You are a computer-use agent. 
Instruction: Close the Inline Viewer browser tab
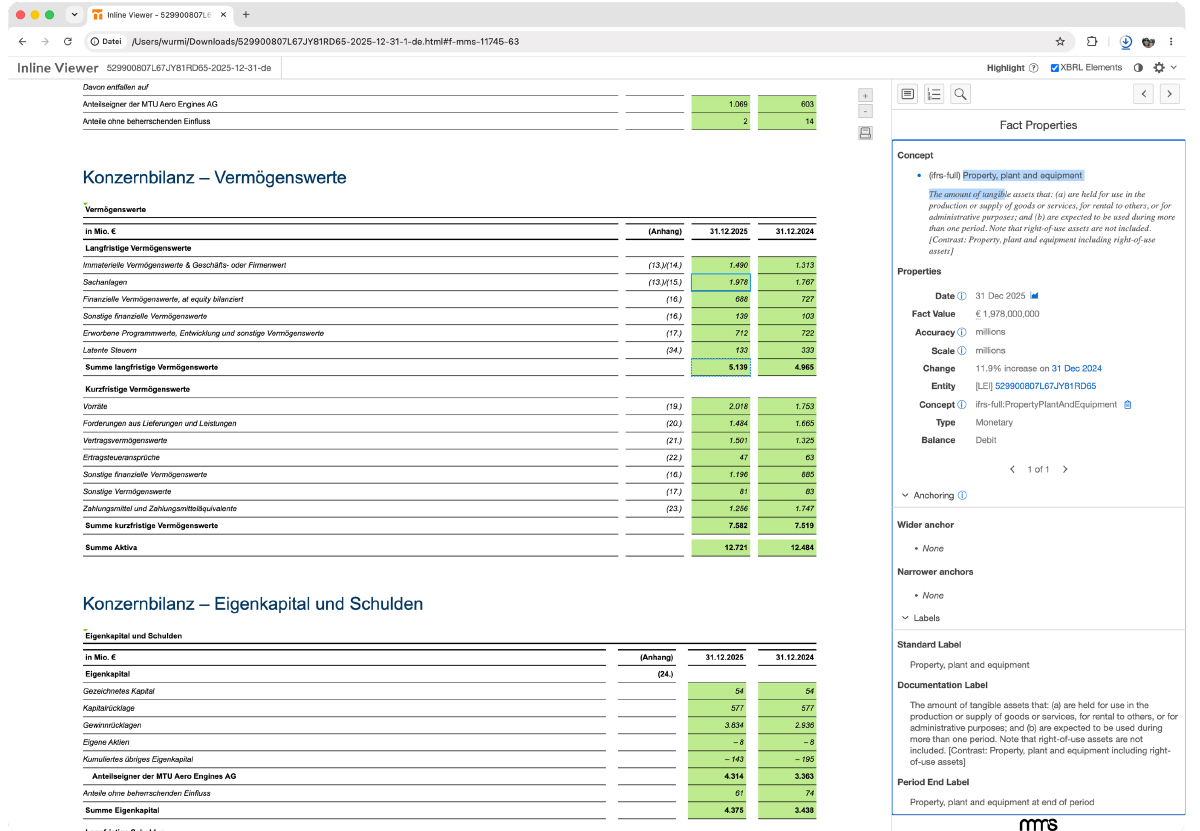[221, 15]
